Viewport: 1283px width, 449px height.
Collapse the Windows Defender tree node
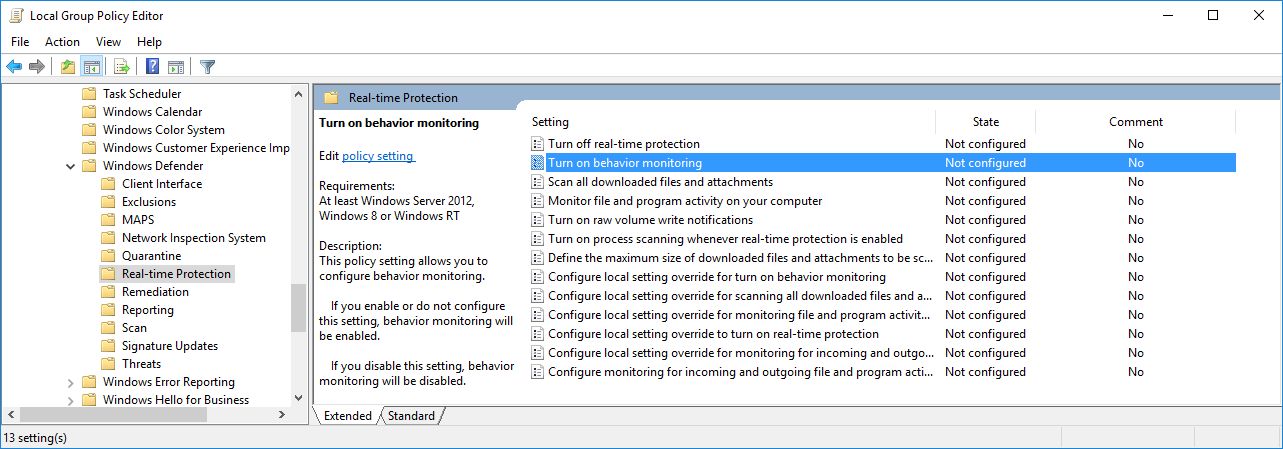70,166
